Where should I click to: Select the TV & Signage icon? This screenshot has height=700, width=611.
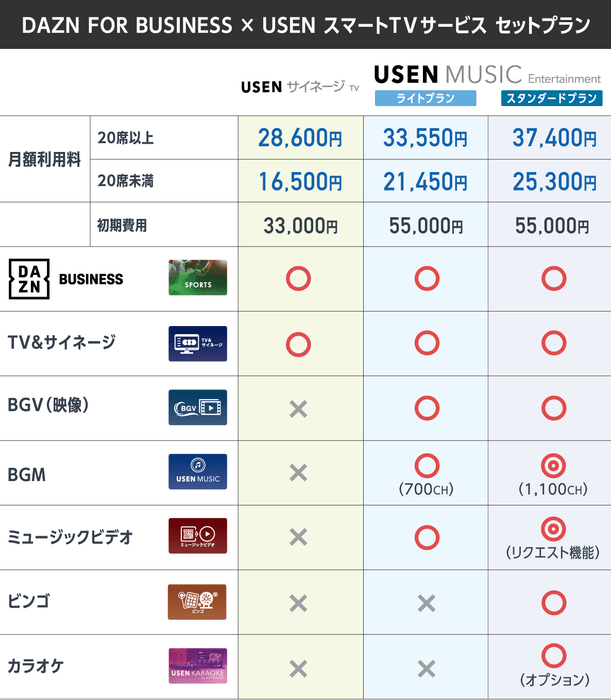click(197, 343)
